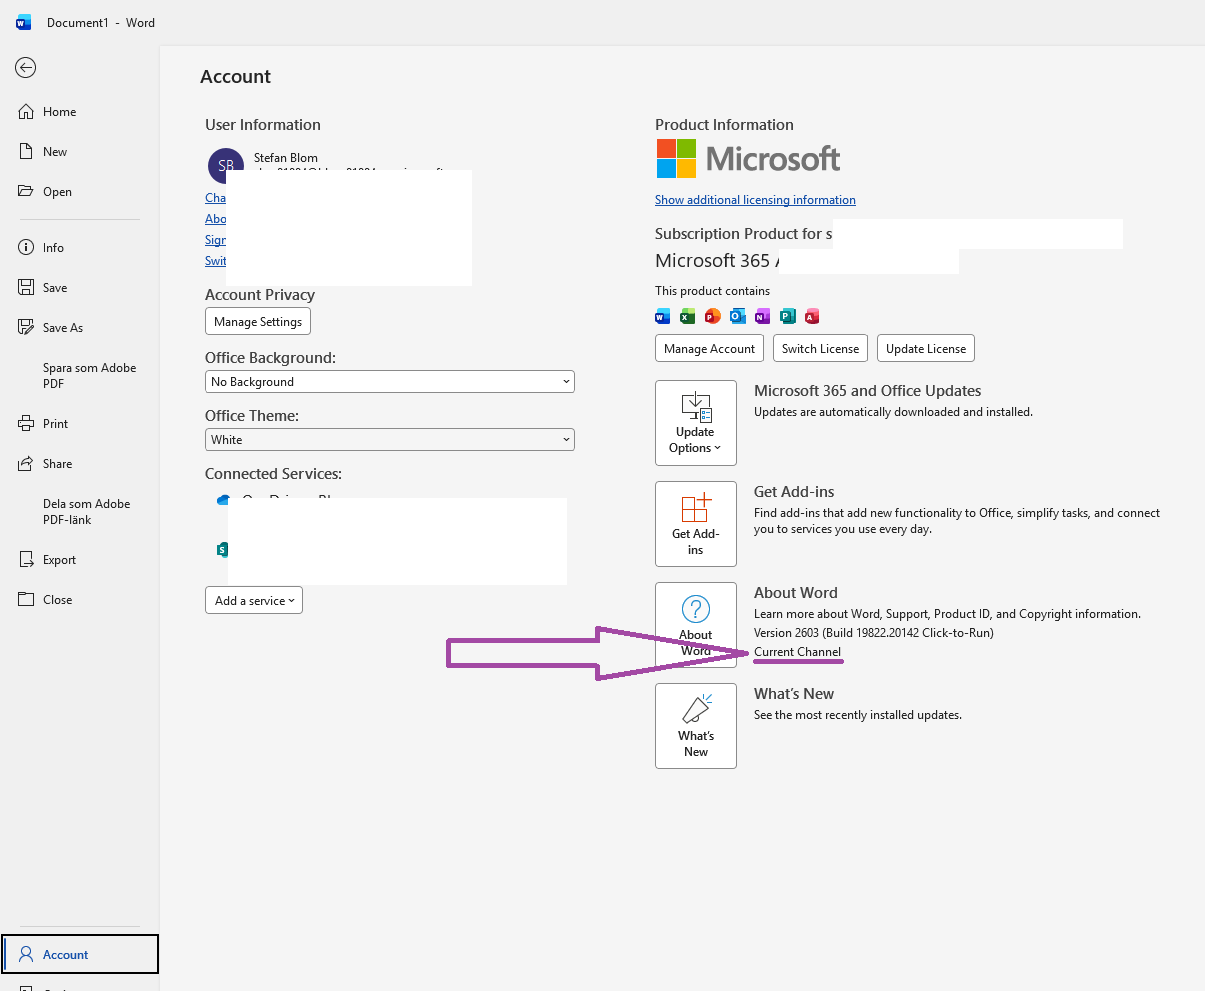Open the Office Background dropdown

coord(390,382)
